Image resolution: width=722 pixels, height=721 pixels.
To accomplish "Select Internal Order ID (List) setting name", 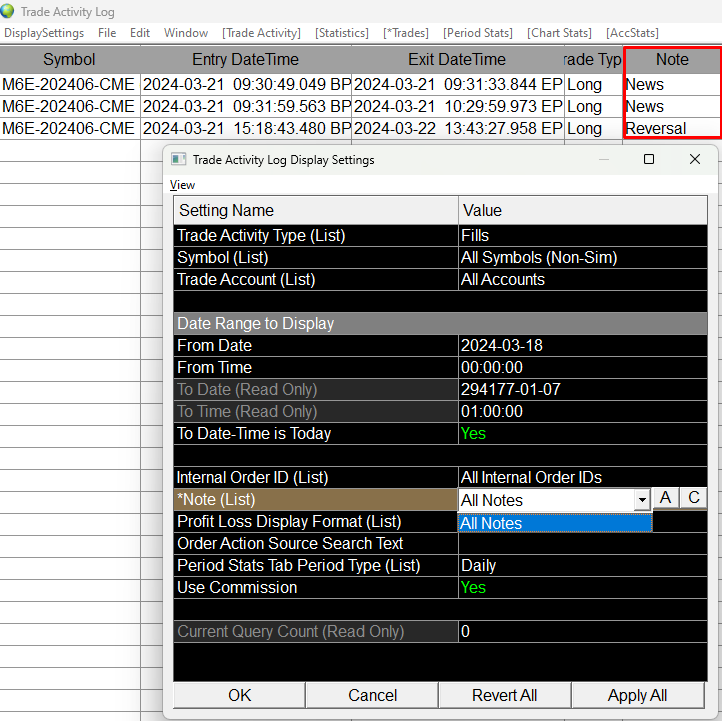I will 316,477.
